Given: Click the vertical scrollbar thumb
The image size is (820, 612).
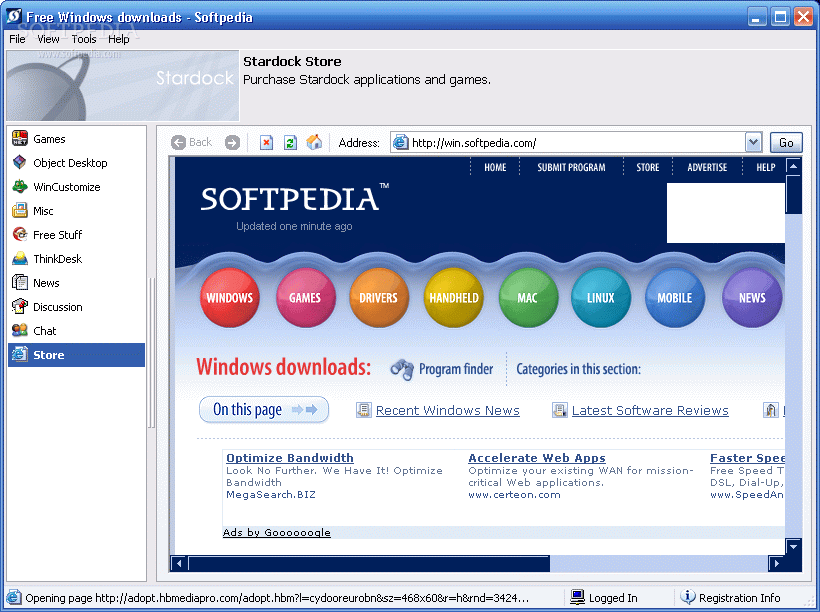Looking at the screenshot, I should pos(793,195).
